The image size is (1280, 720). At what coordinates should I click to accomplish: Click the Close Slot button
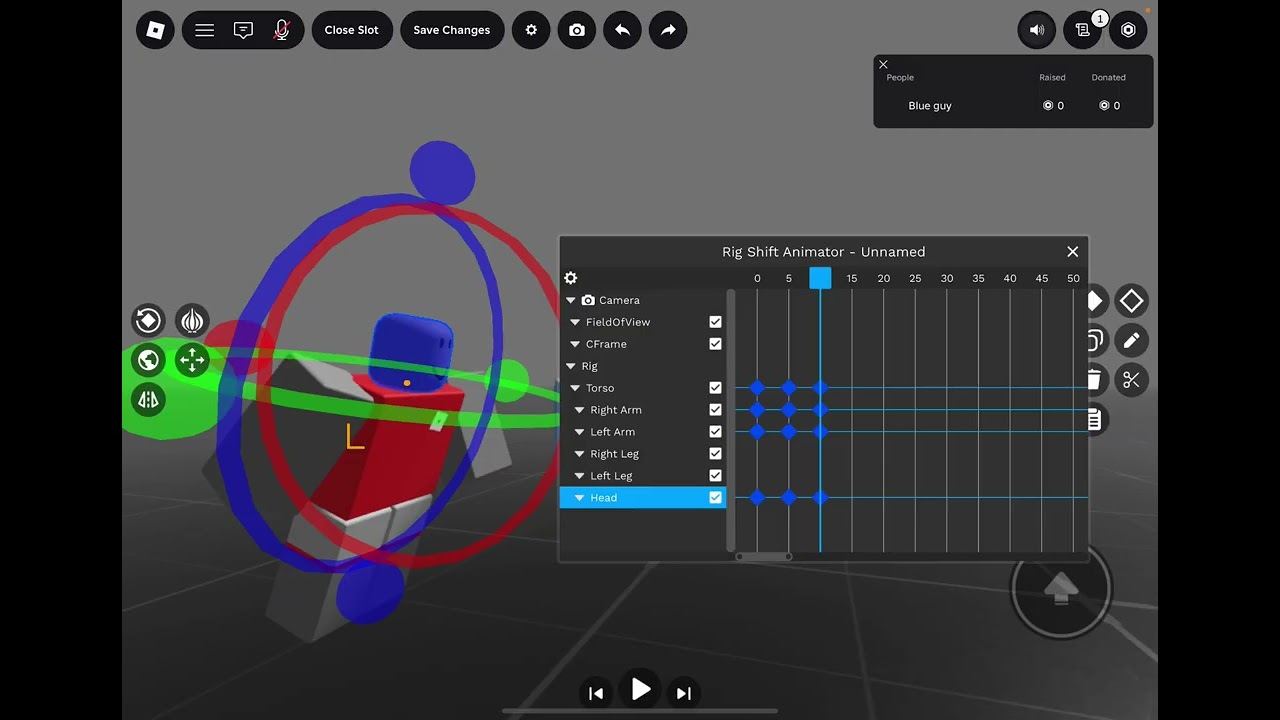352,30
